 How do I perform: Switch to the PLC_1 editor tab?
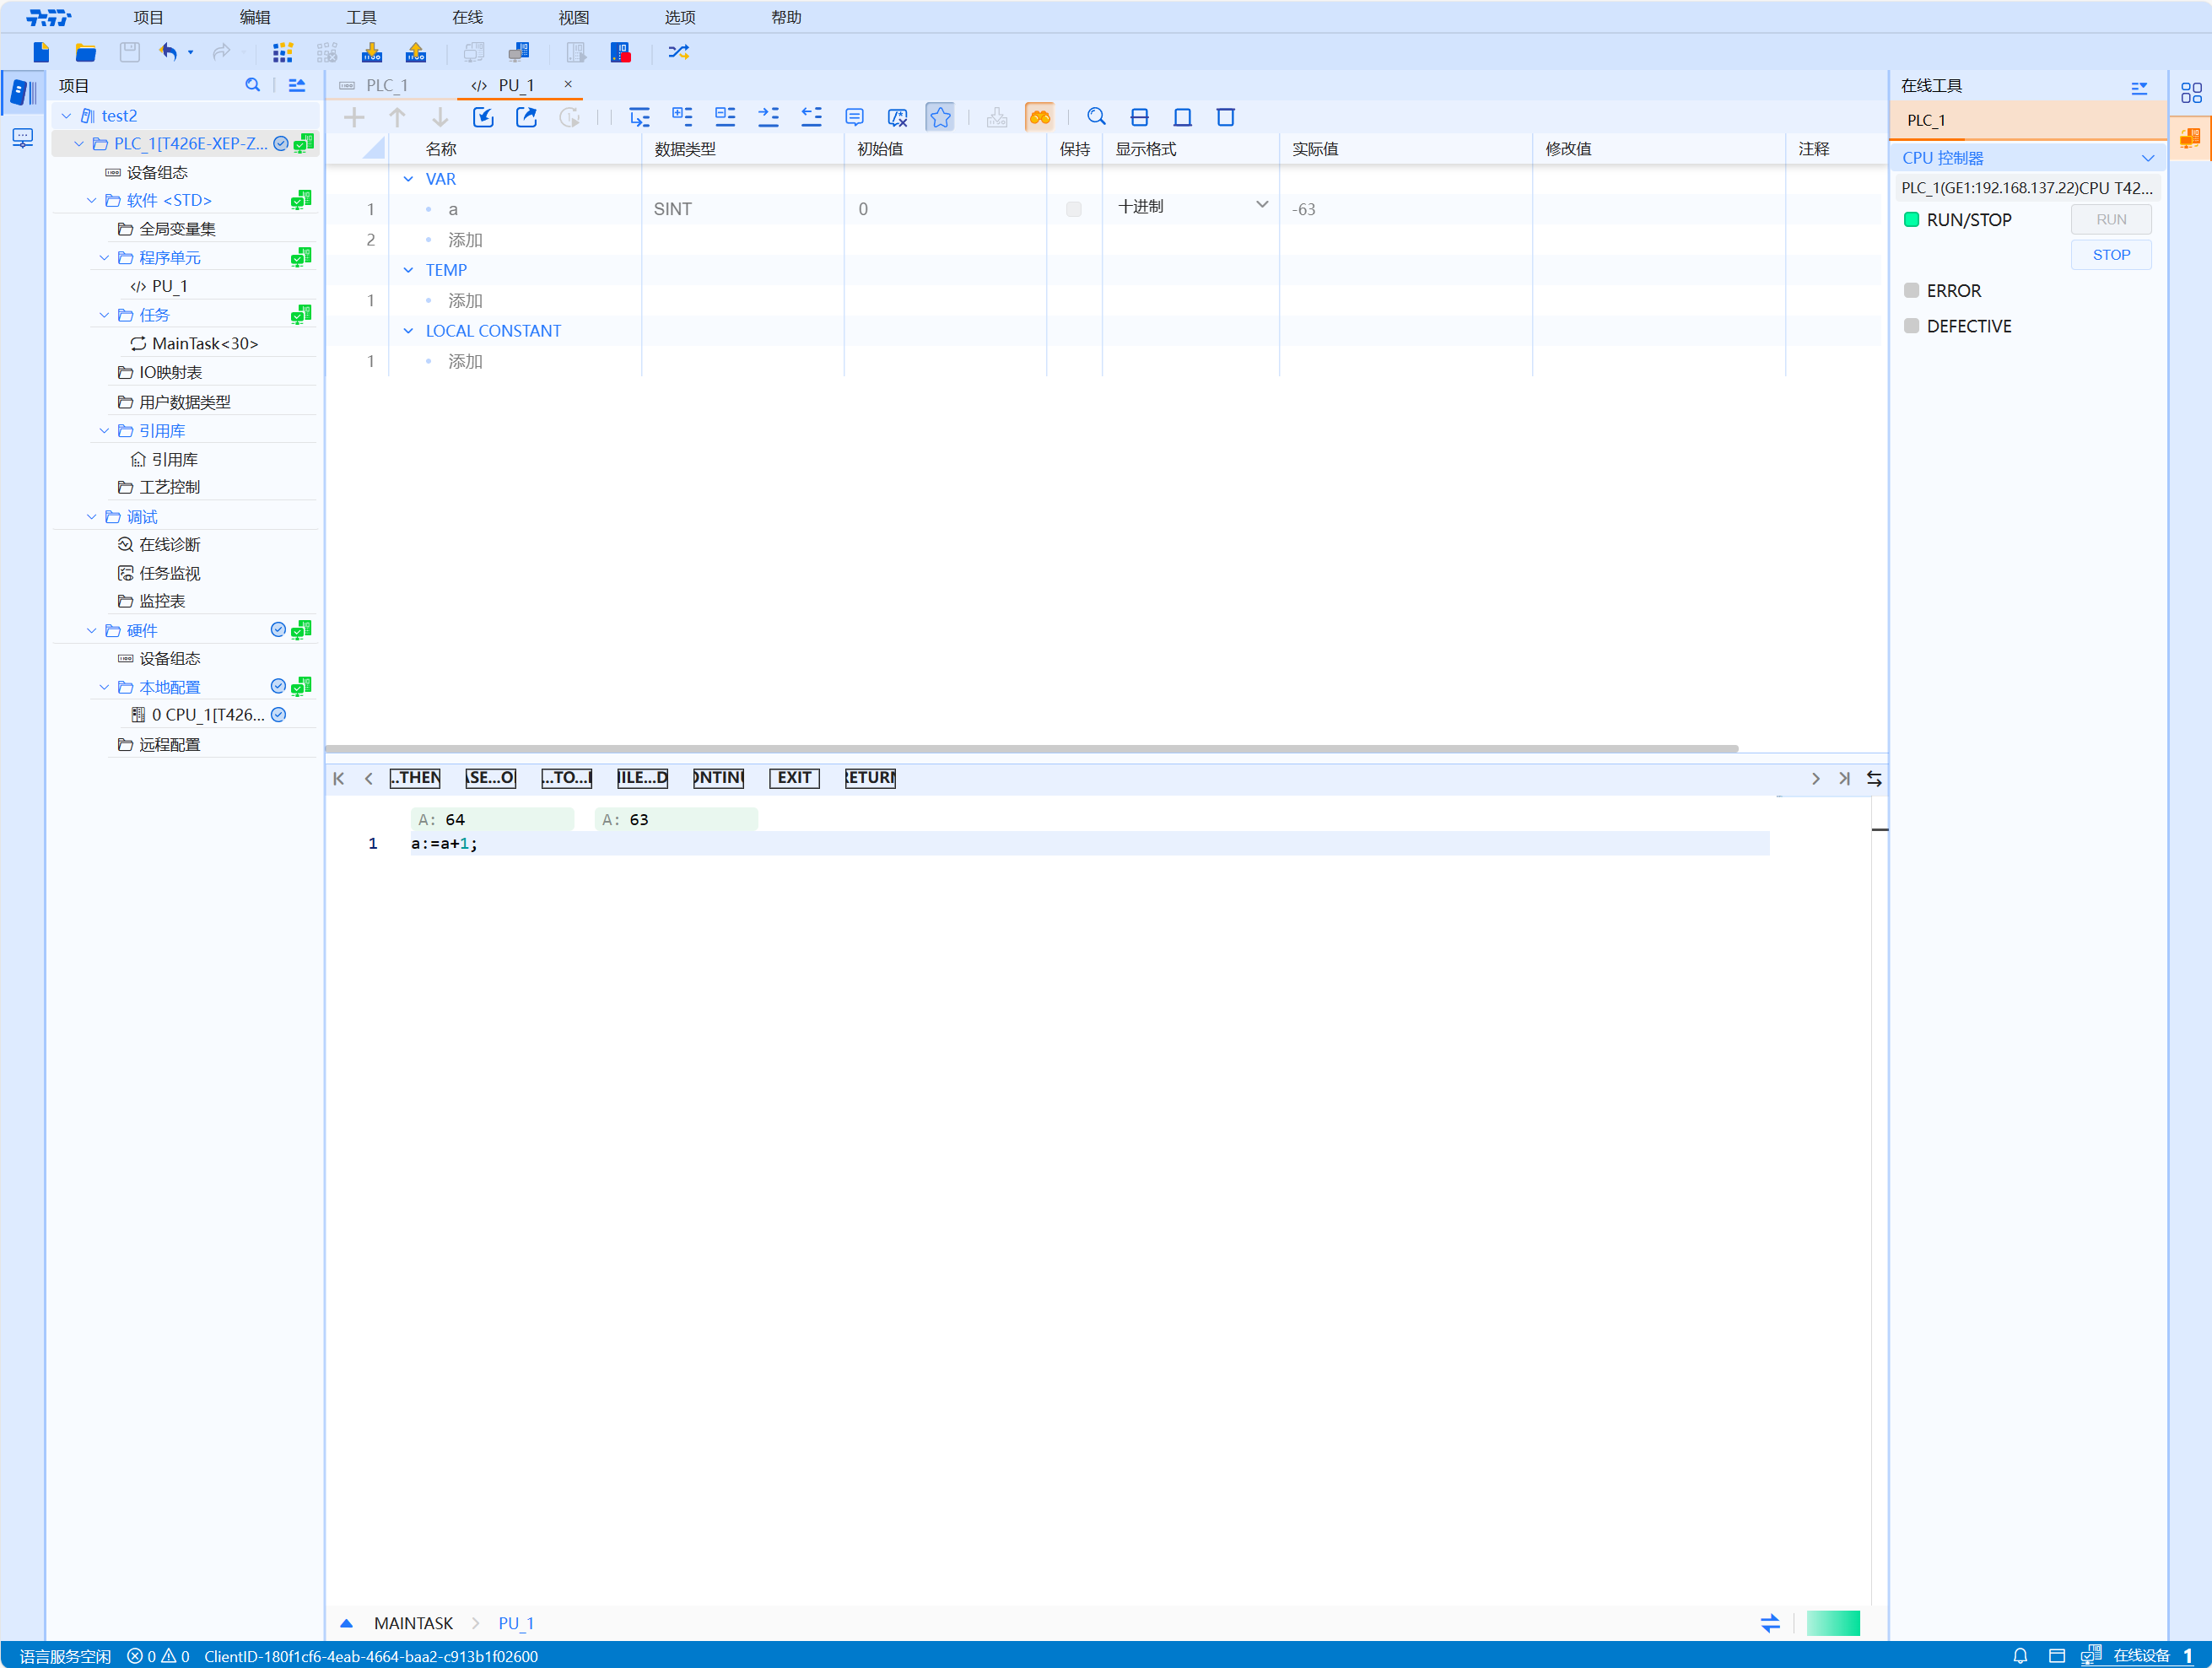coord(386,85)
